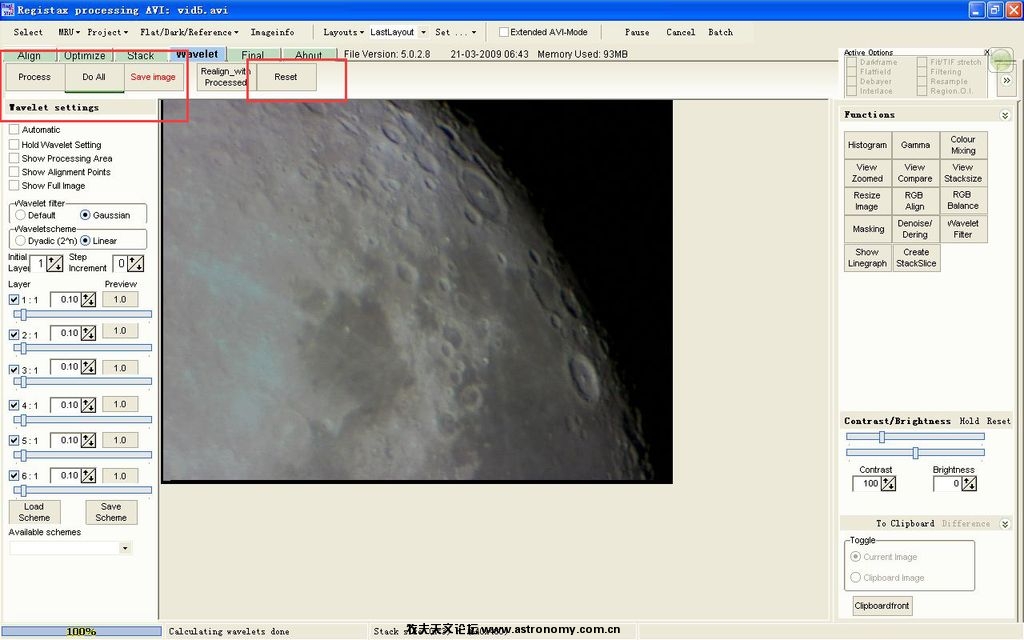This screenshot has width=1024, height=640.
Task: Open the Imageinfo menu
Action: tap(272, 32)
